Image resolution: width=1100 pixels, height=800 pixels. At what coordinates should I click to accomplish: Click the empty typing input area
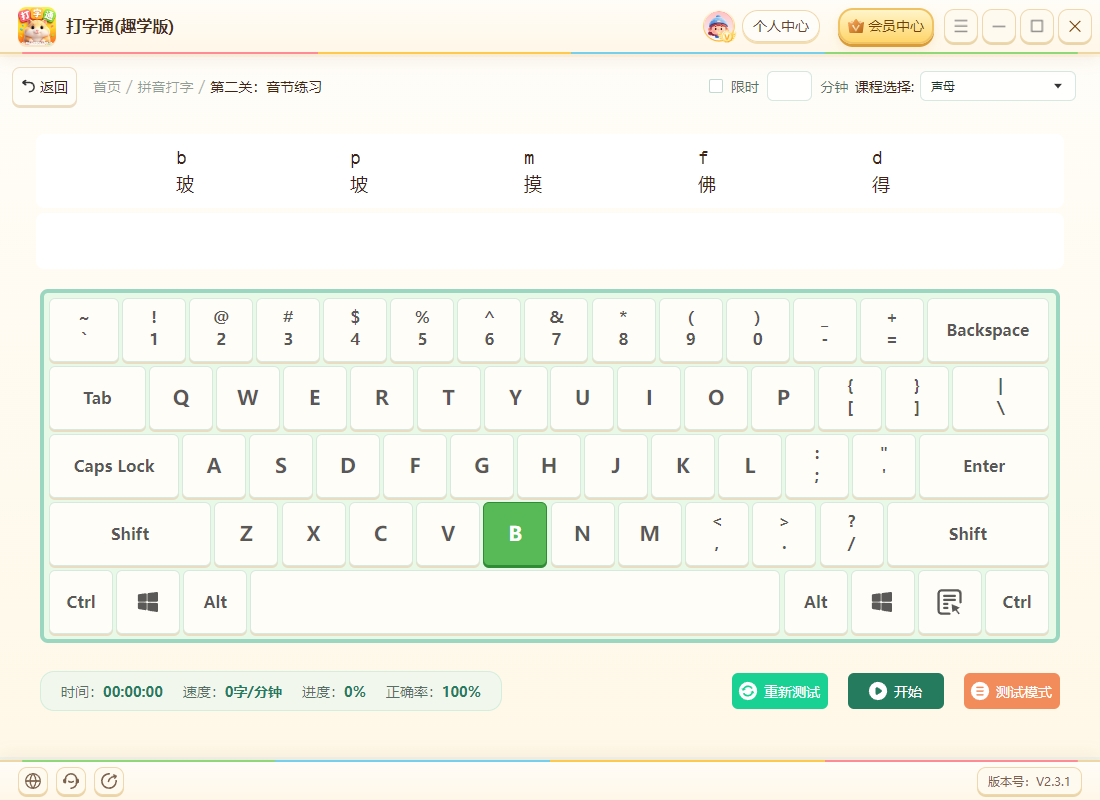coord(550,241)
